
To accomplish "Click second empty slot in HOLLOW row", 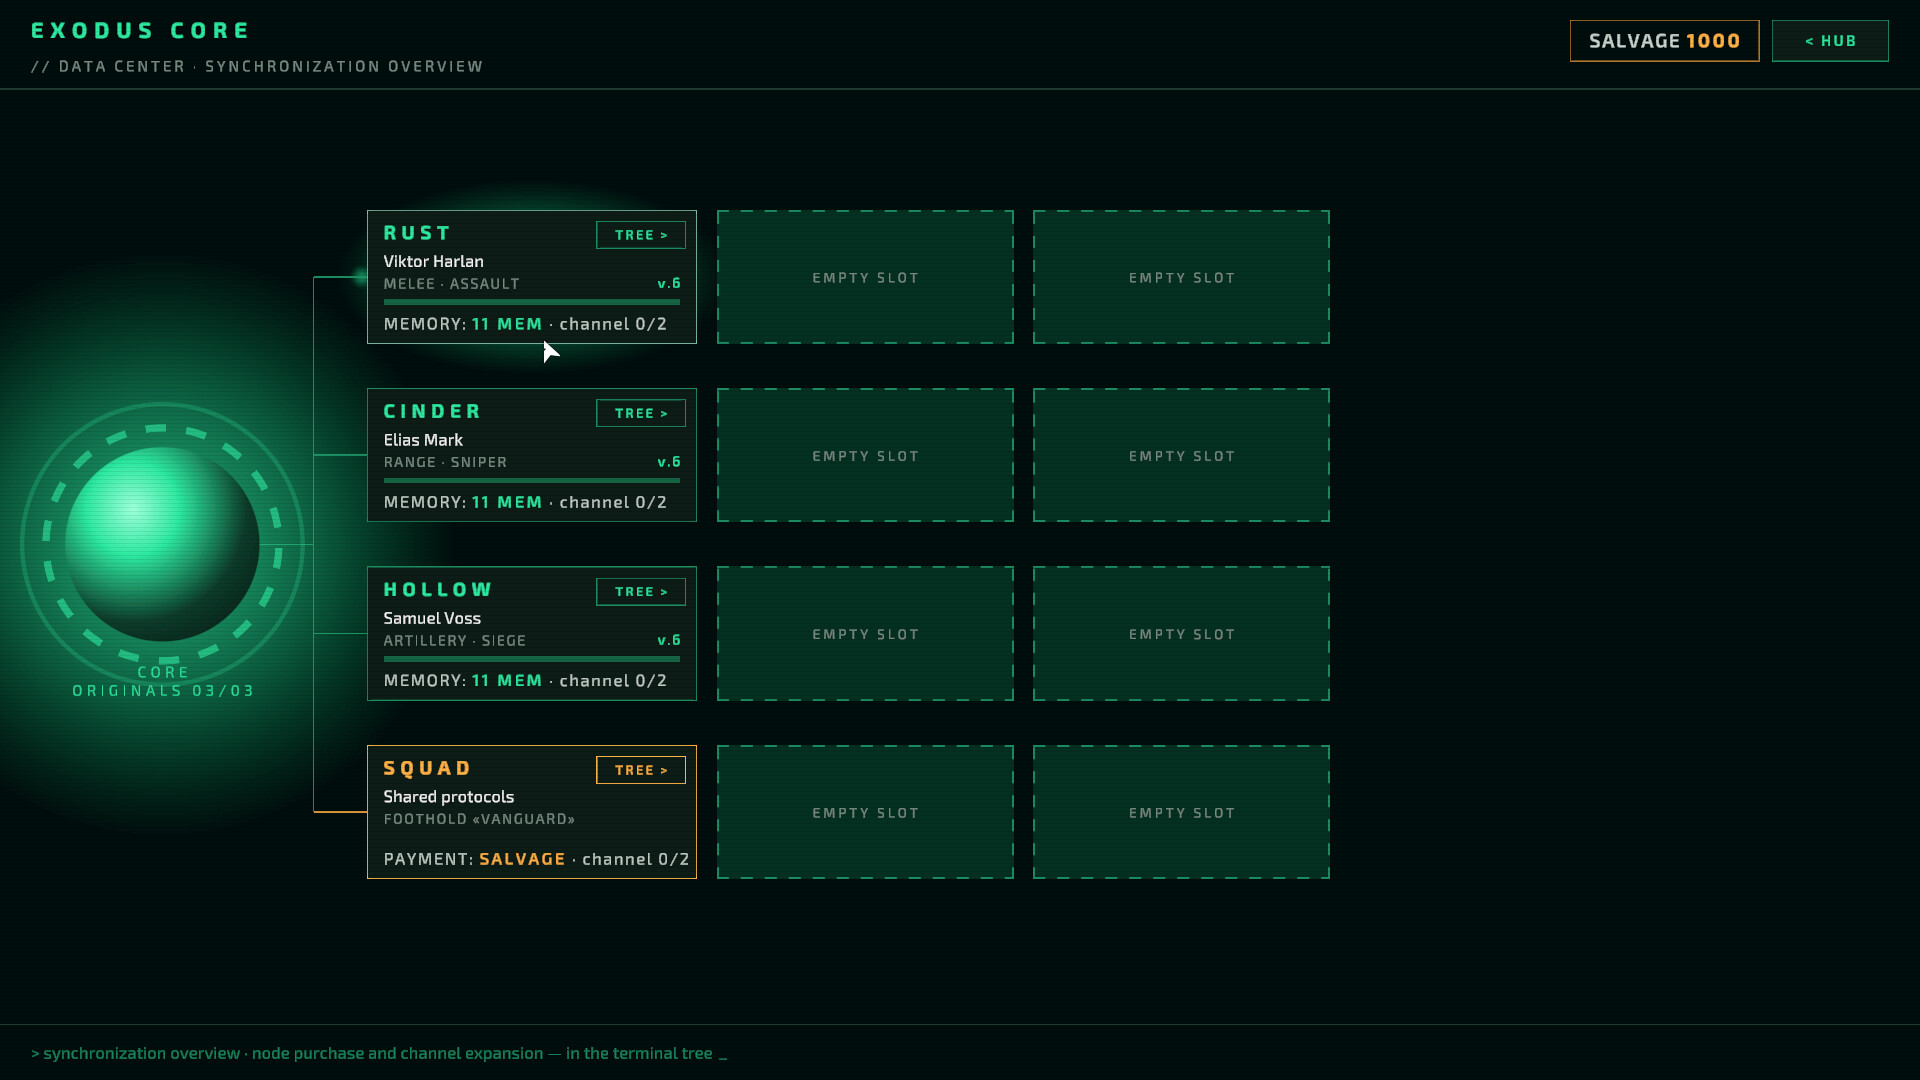I will [1181, 634].
